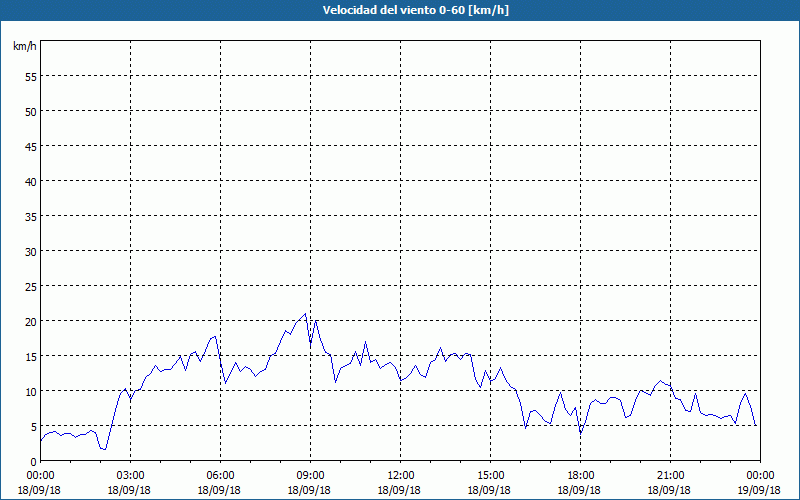Click the 00:00 18/09/18 time label
The width and height of the screenshot is (800, 500).
tap(39, 483)
